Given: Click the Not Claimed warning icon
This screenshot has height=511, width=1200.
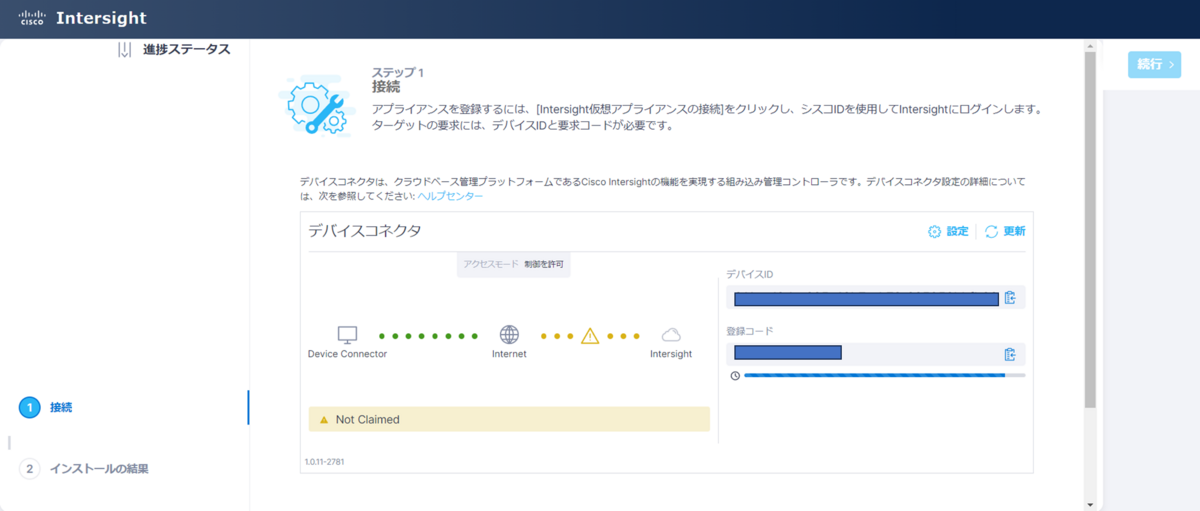Looking at the screenshot, I should point(323,420).
